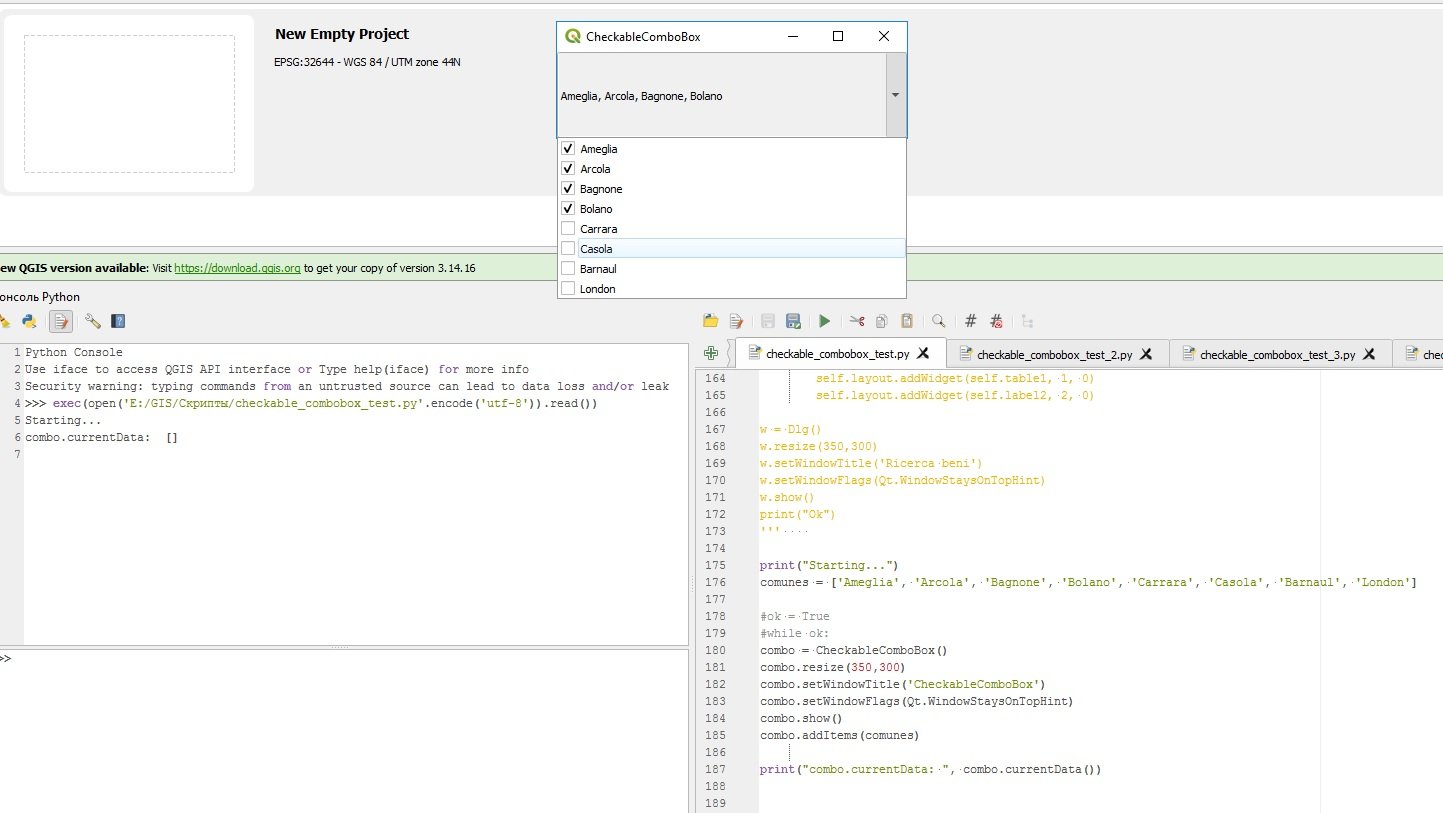
Task: Click the Paste clipboard icon
Action: pyautogui.click(x=907, y=321)
